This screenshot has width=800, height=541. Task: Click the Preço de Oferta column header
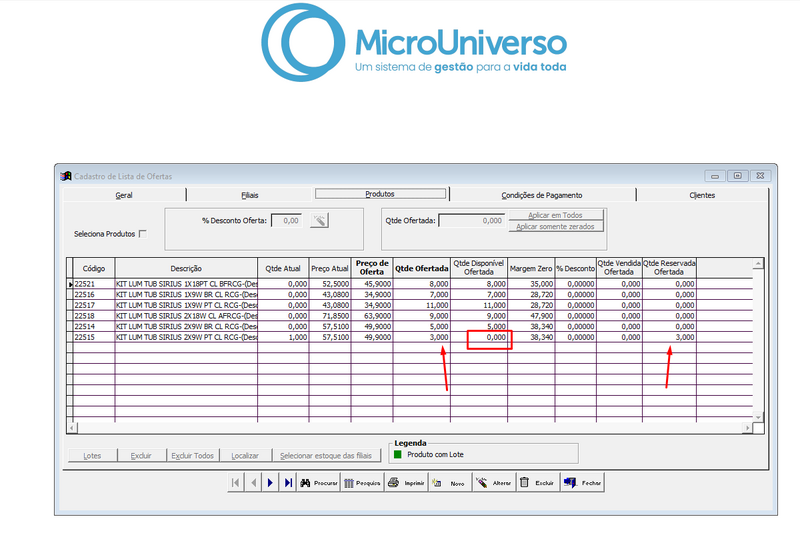coord(372,268)
